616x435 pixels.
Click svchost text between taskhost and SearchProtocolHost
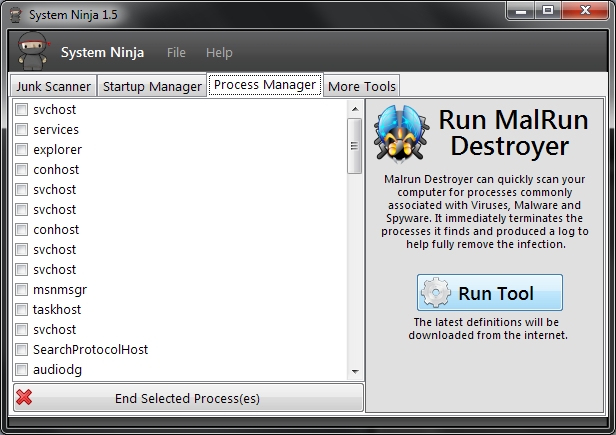[55, 329]
